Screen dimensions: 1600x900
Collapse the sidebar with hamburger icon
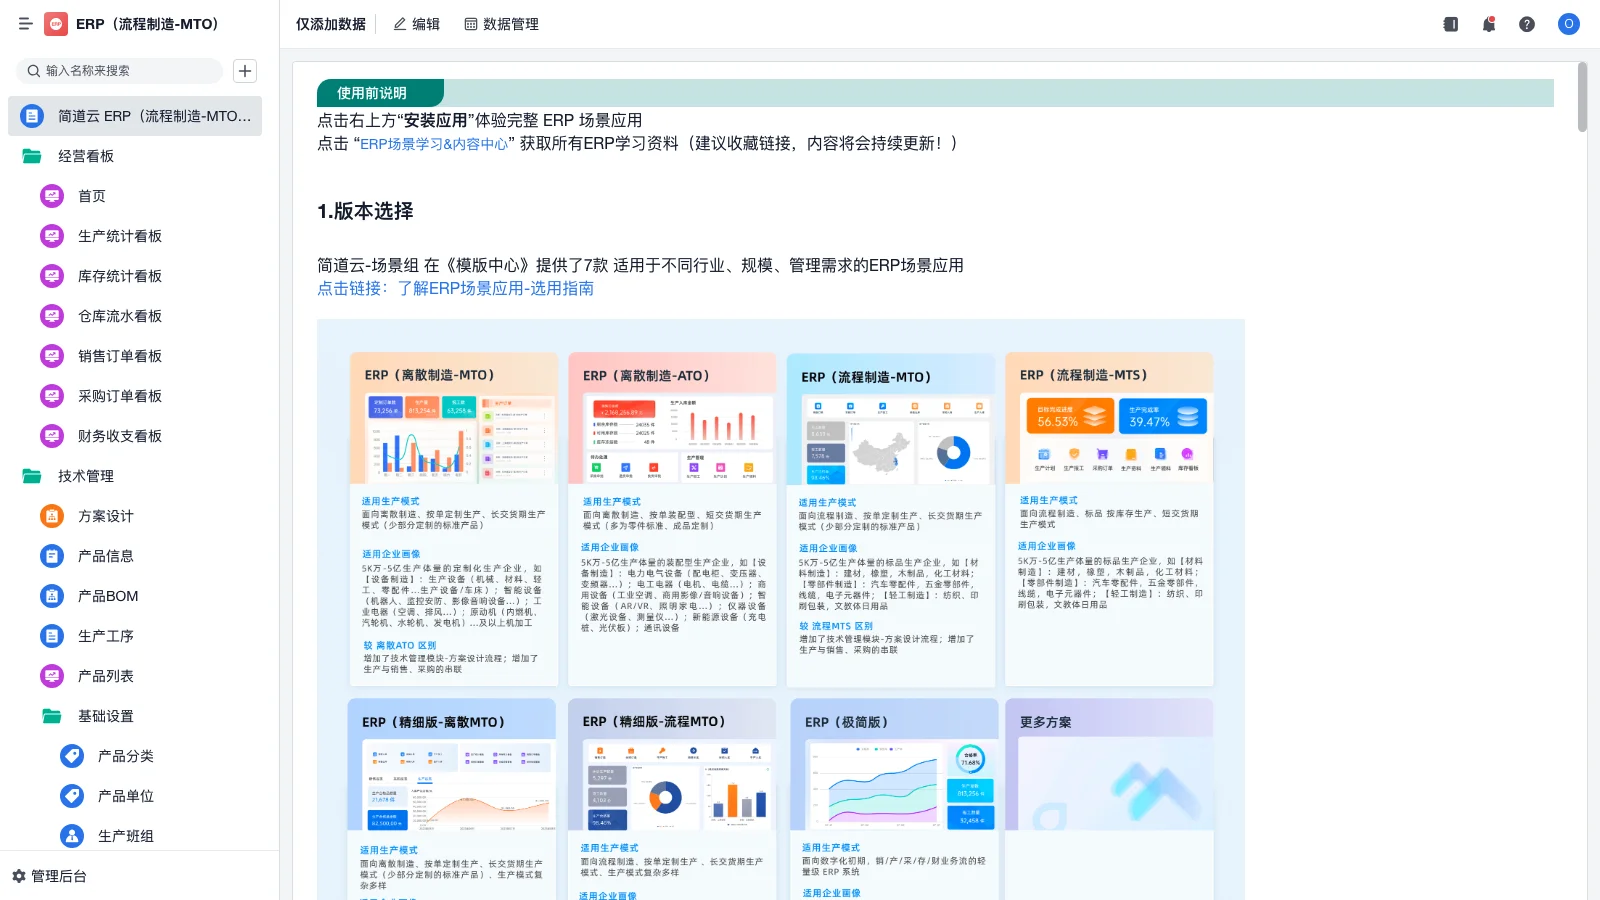pos(26,24)
